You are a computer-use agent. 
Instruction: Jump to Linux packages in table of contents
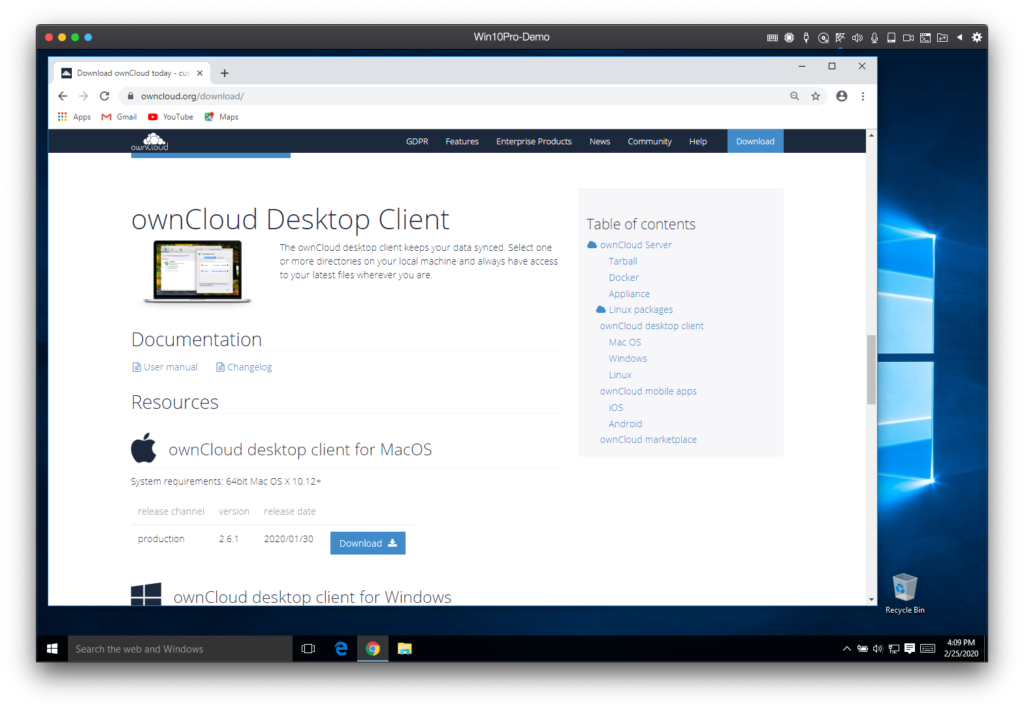640,310
